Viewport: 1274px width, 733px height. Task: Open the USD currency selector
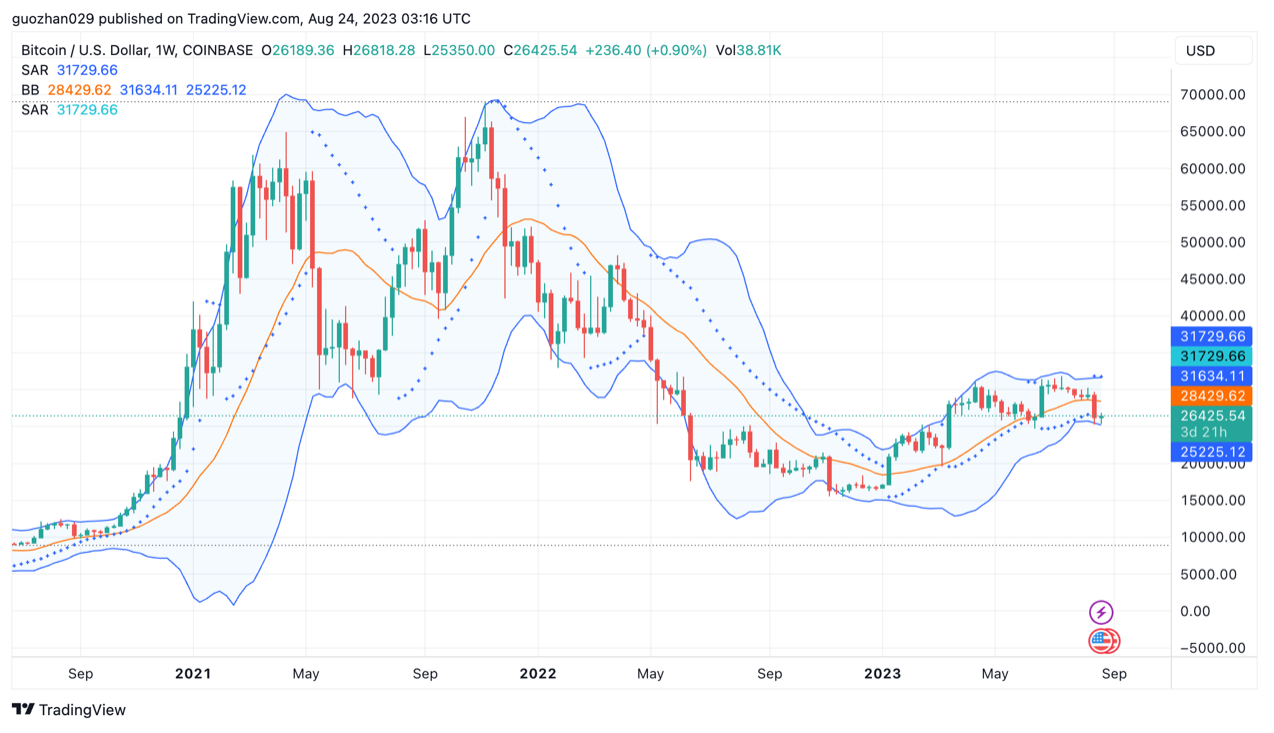pos(1213,50)
